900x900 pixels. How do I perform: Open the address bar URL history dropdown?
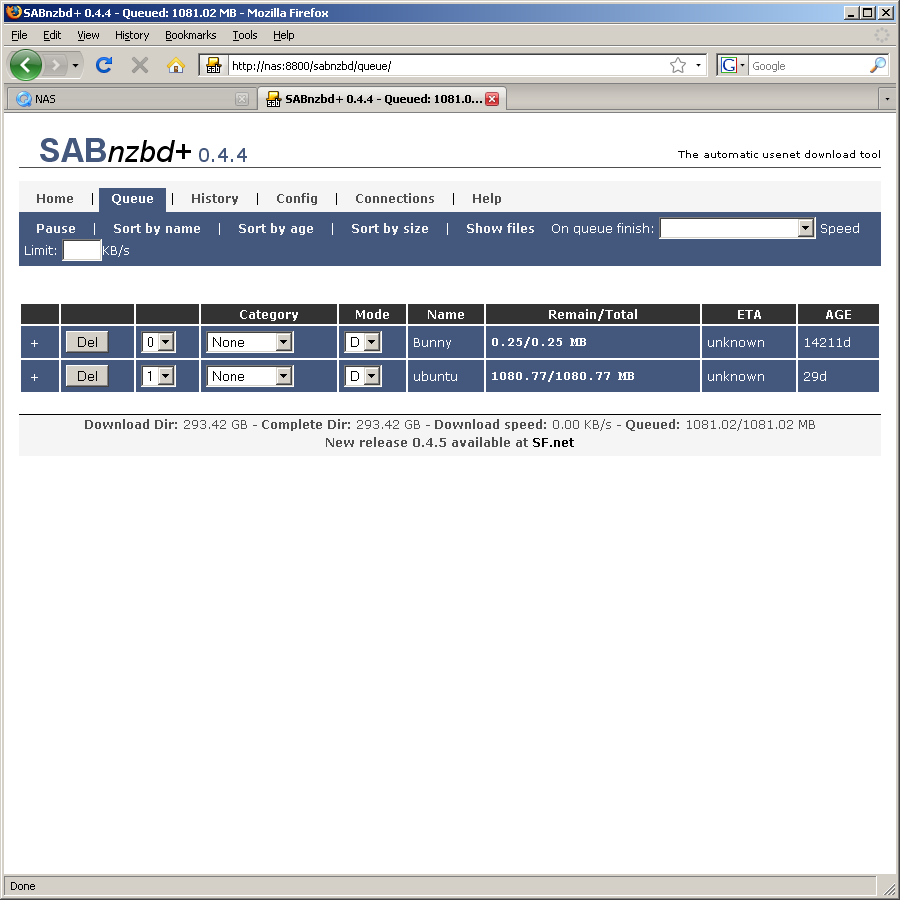[x=698, y=65]
